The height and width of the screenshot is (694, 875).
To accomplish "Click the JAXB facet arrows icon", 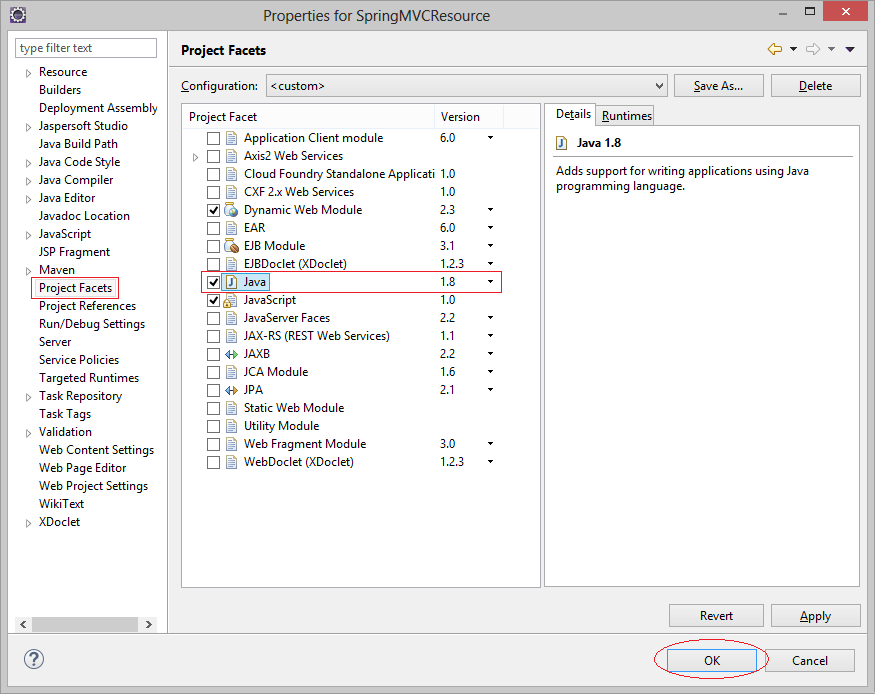I will tap(231, 354).
